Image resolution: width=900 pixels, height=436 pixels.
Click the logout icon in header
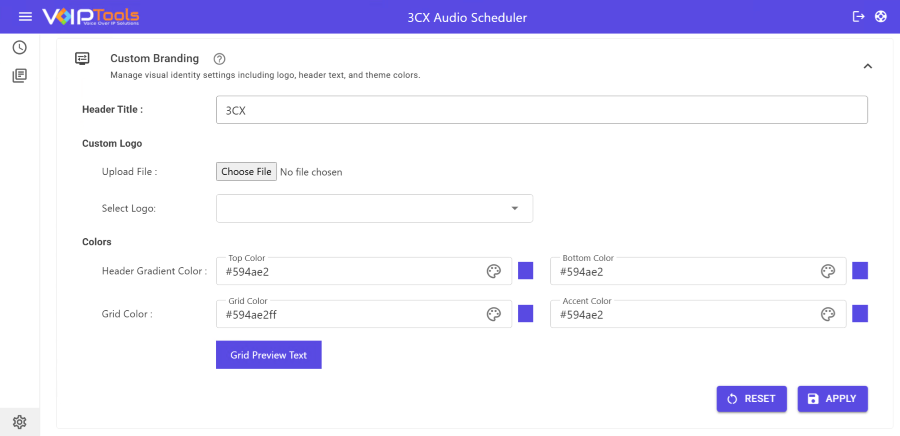point(858,17)
